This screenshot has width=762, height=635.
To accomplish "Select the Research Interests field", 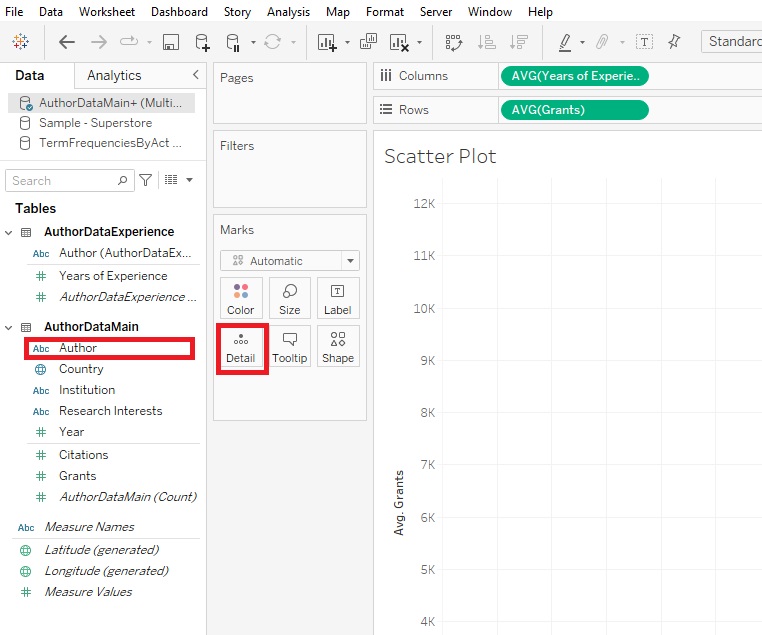I will pyautogui.click(x=113, y=411).
